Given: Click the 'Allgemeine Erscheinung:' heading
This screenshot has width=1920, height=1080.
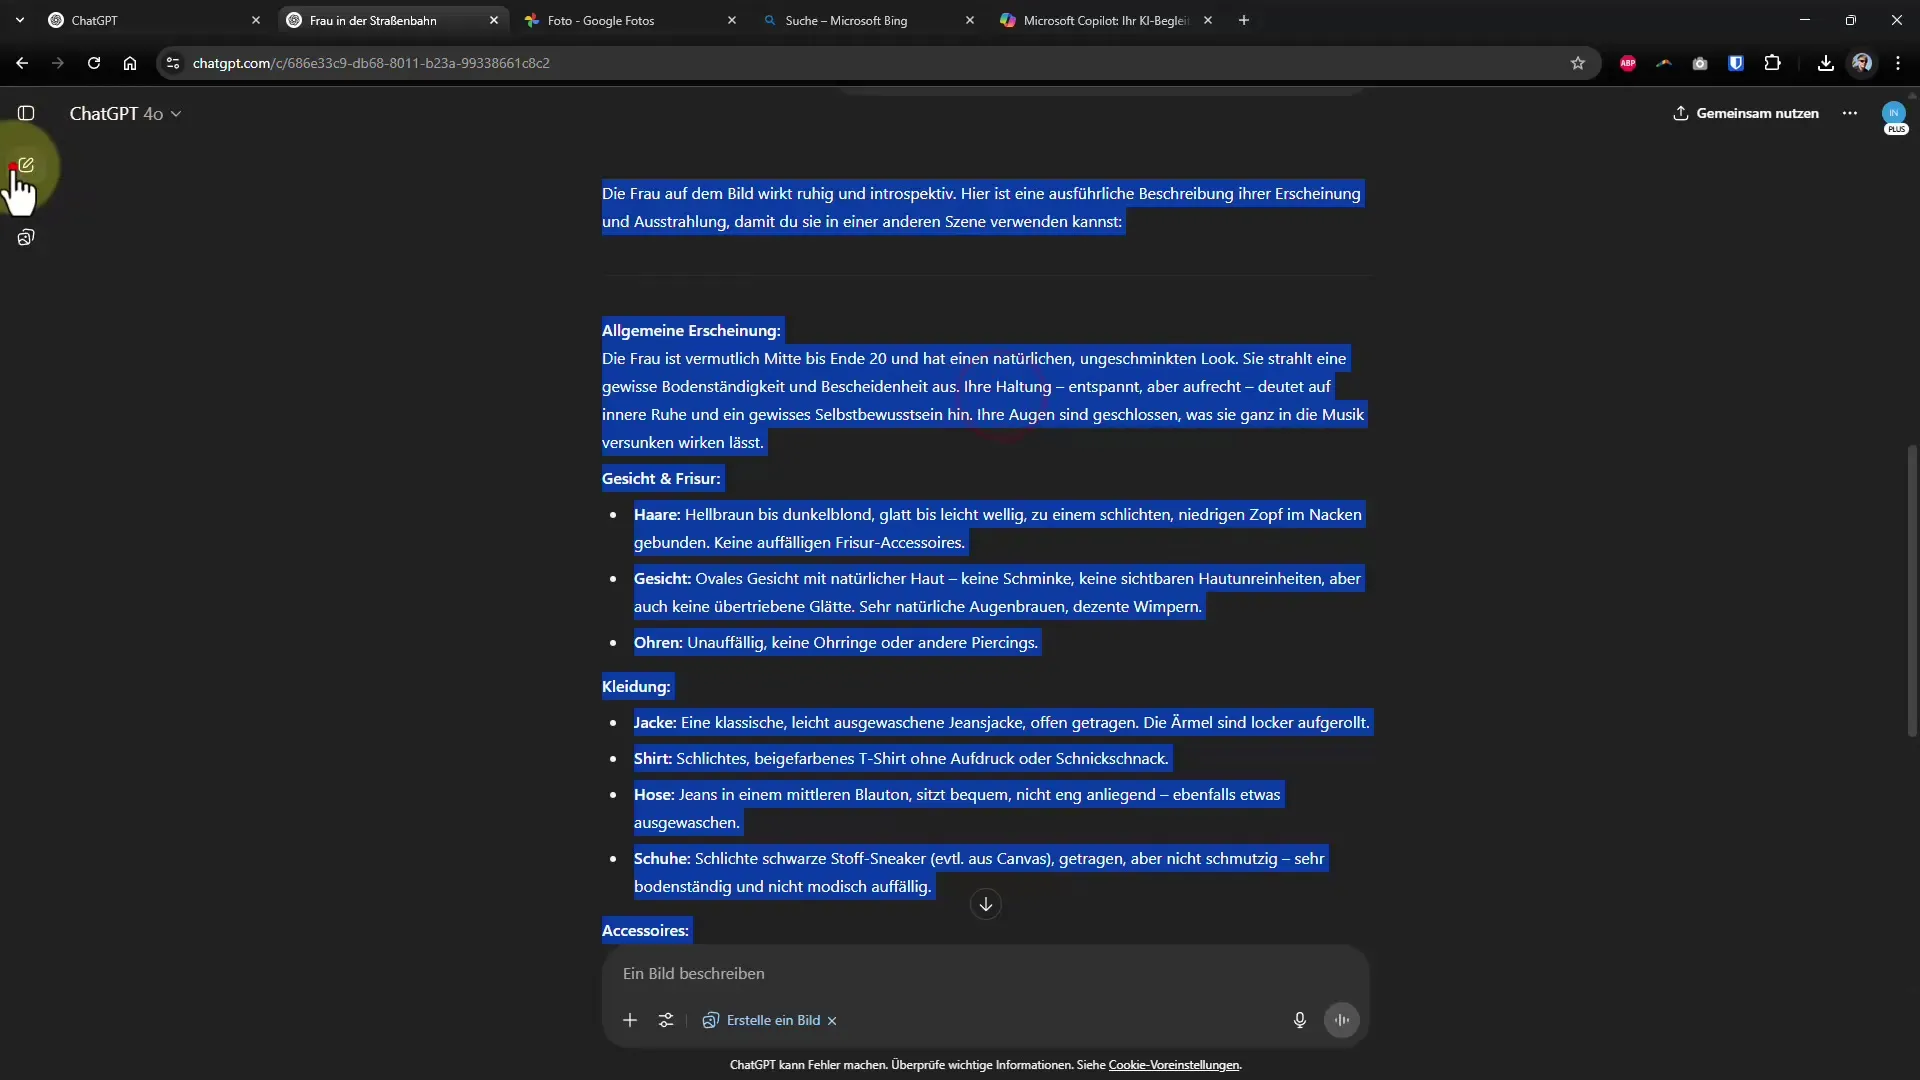Looking at the screenshot, I should click(691, 330).
